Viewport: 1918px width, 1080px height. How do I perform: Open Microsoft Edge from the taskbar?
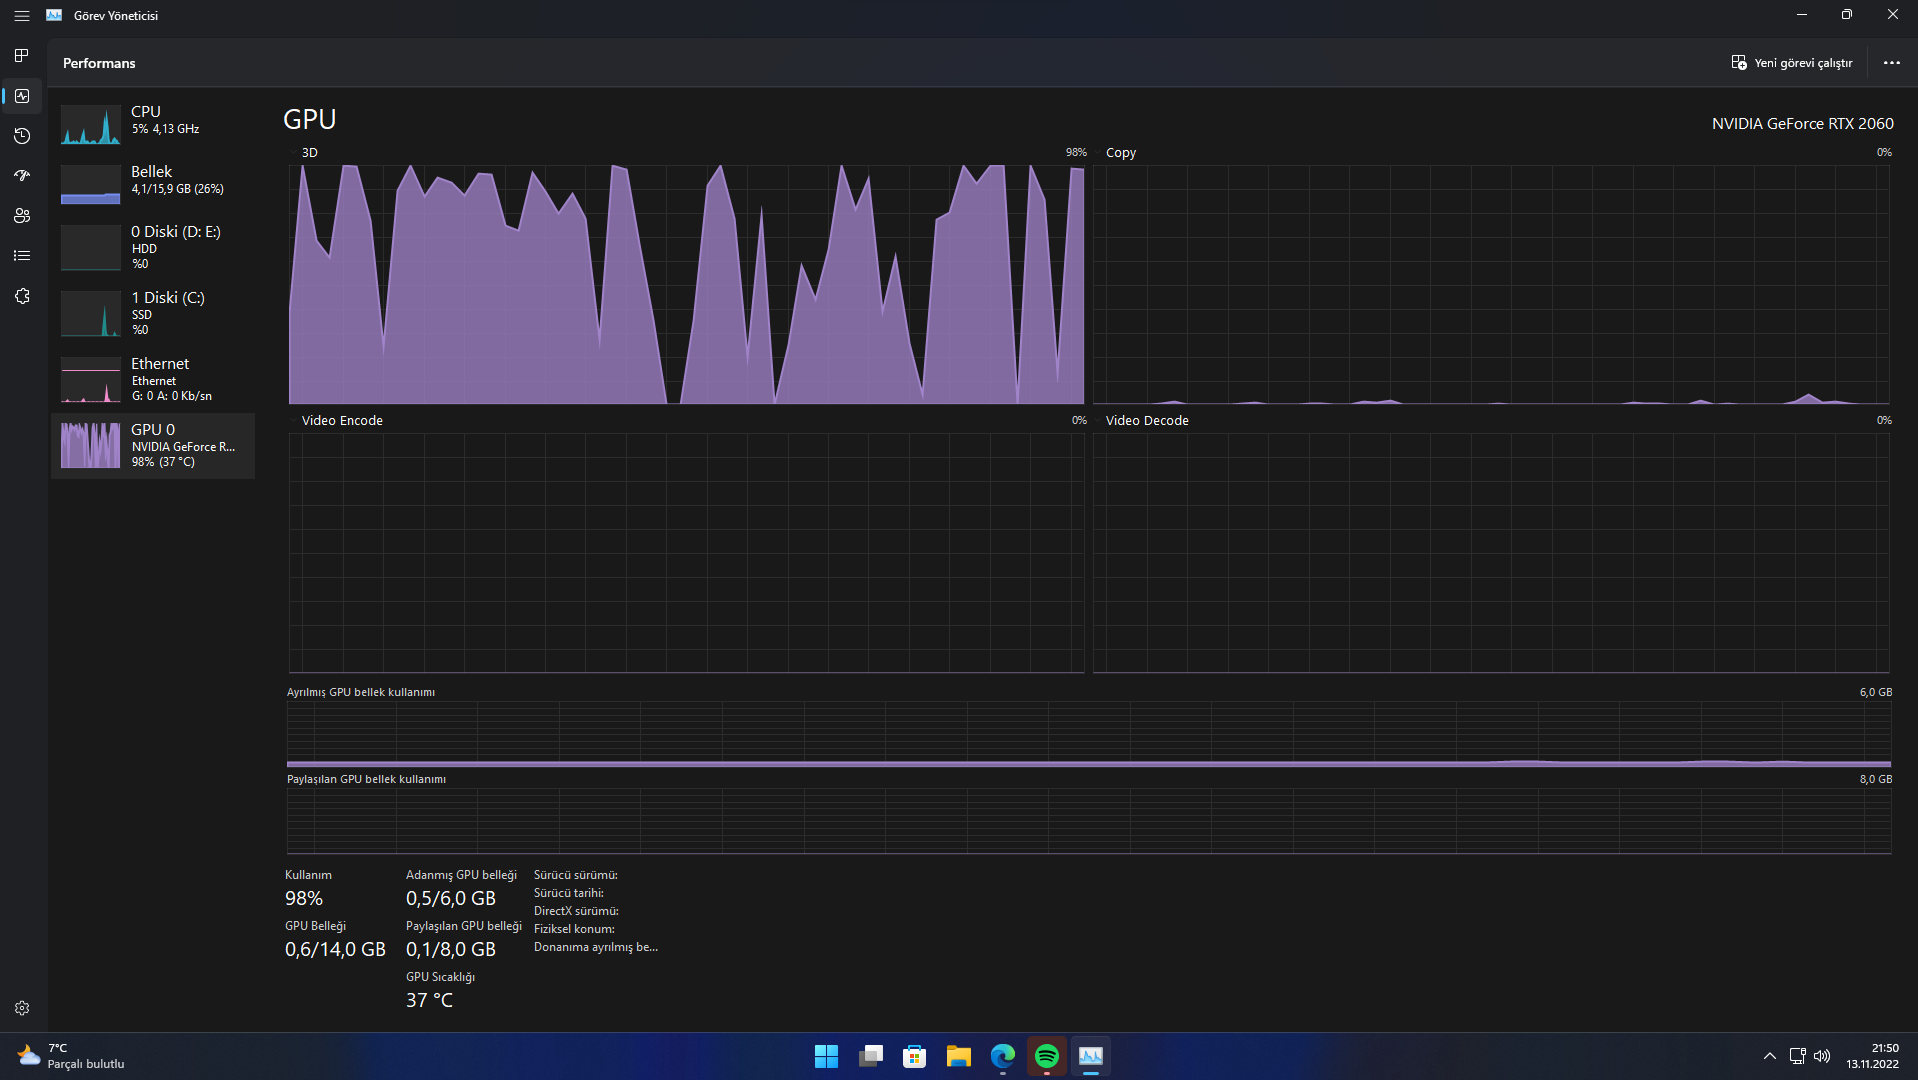point(1002,1056)
